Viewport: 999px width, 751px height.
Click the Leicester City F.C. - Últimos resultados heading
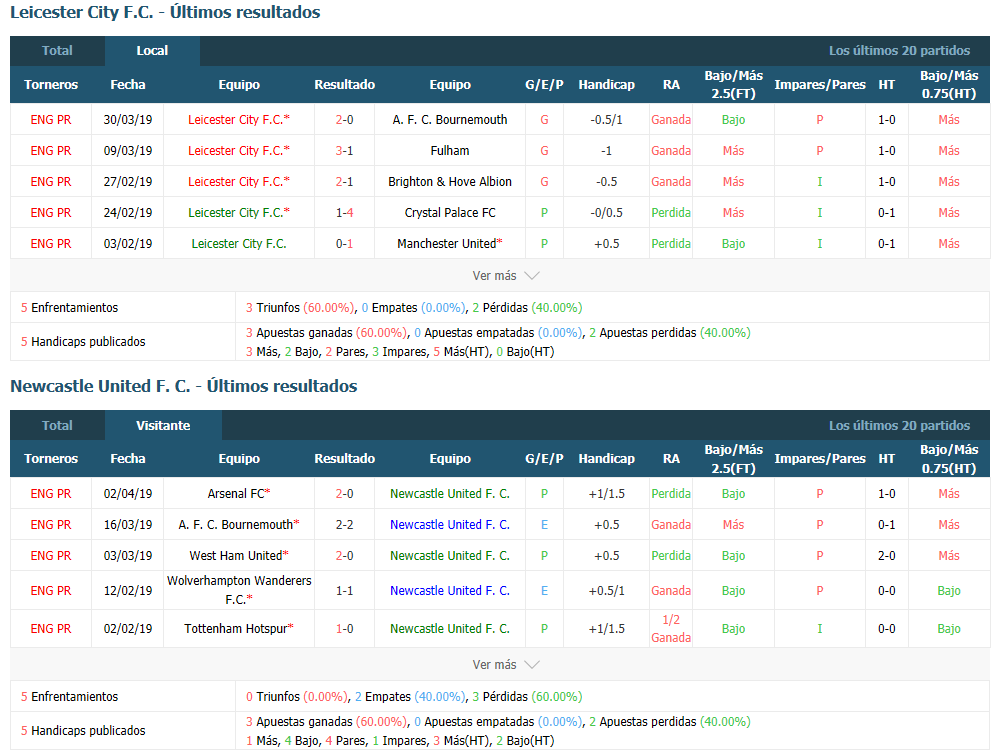[x=165, y=12]
